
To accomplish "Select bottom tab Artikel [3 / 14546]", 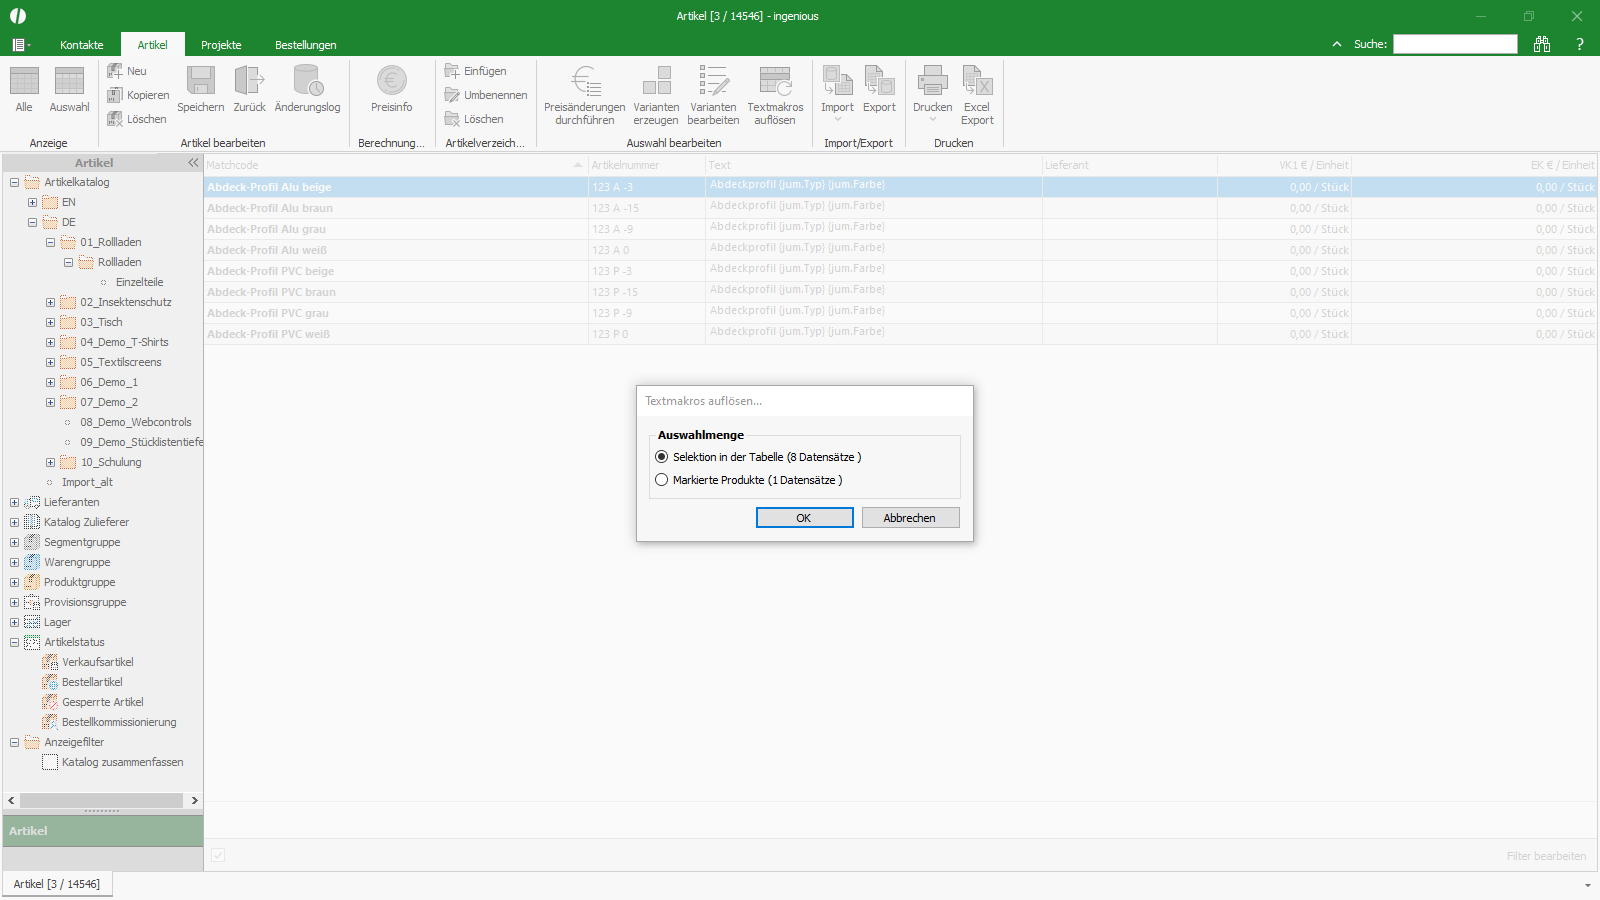I will tap(57, 884).
